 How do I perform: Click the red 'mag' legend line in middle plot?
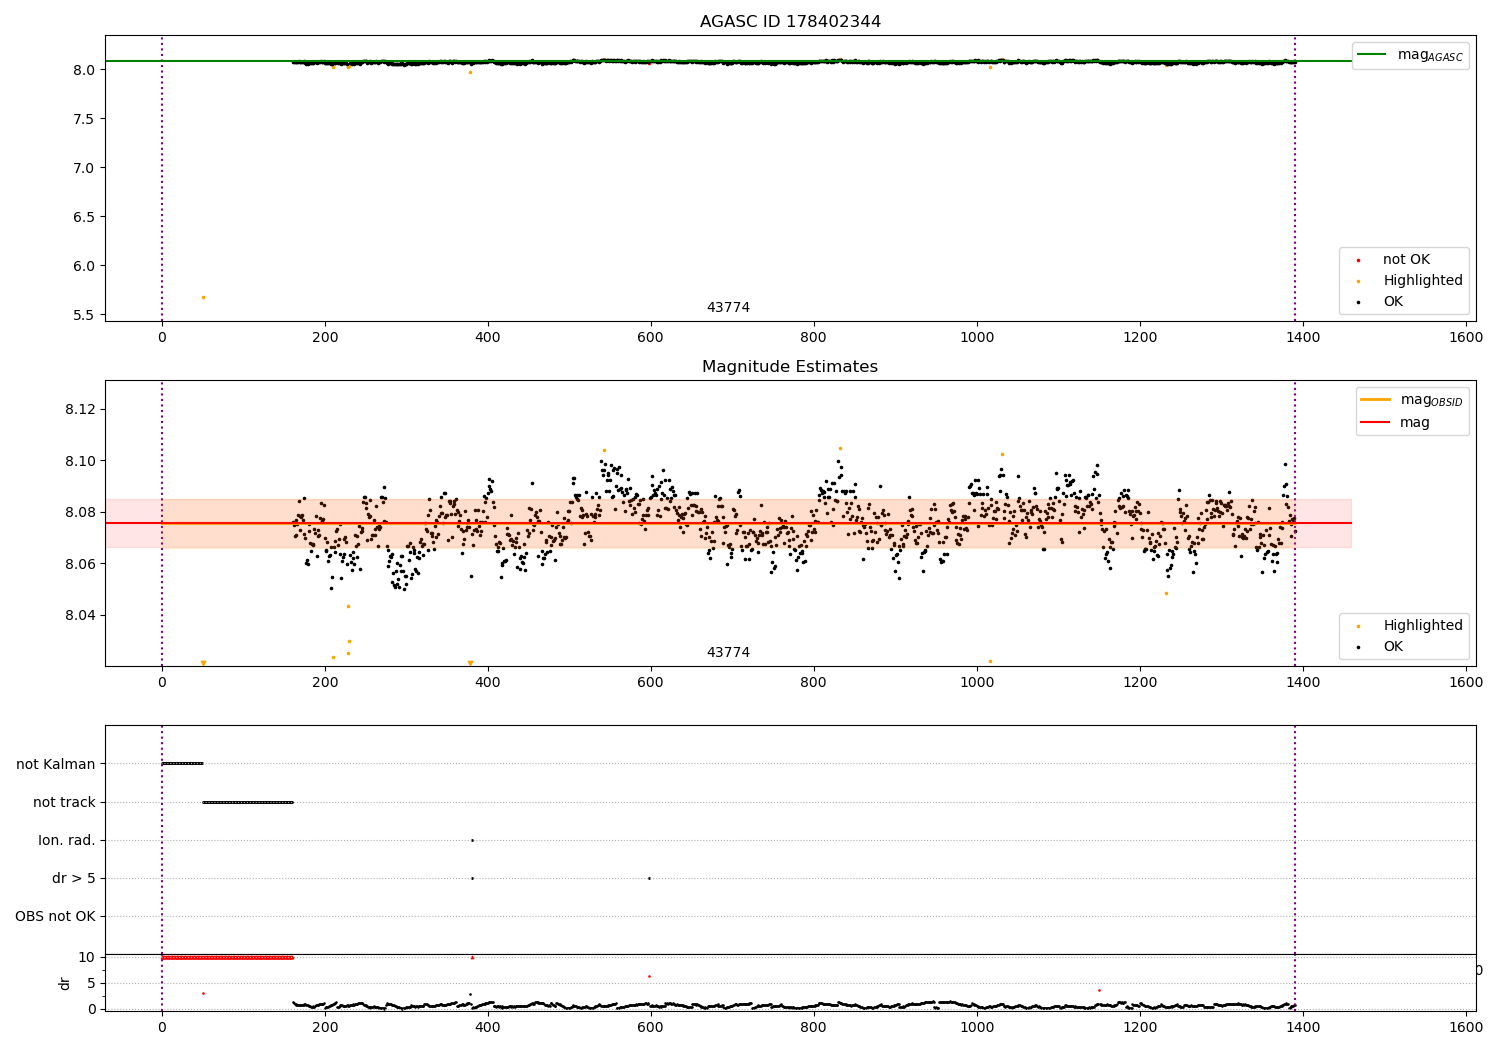(1375, 422)
